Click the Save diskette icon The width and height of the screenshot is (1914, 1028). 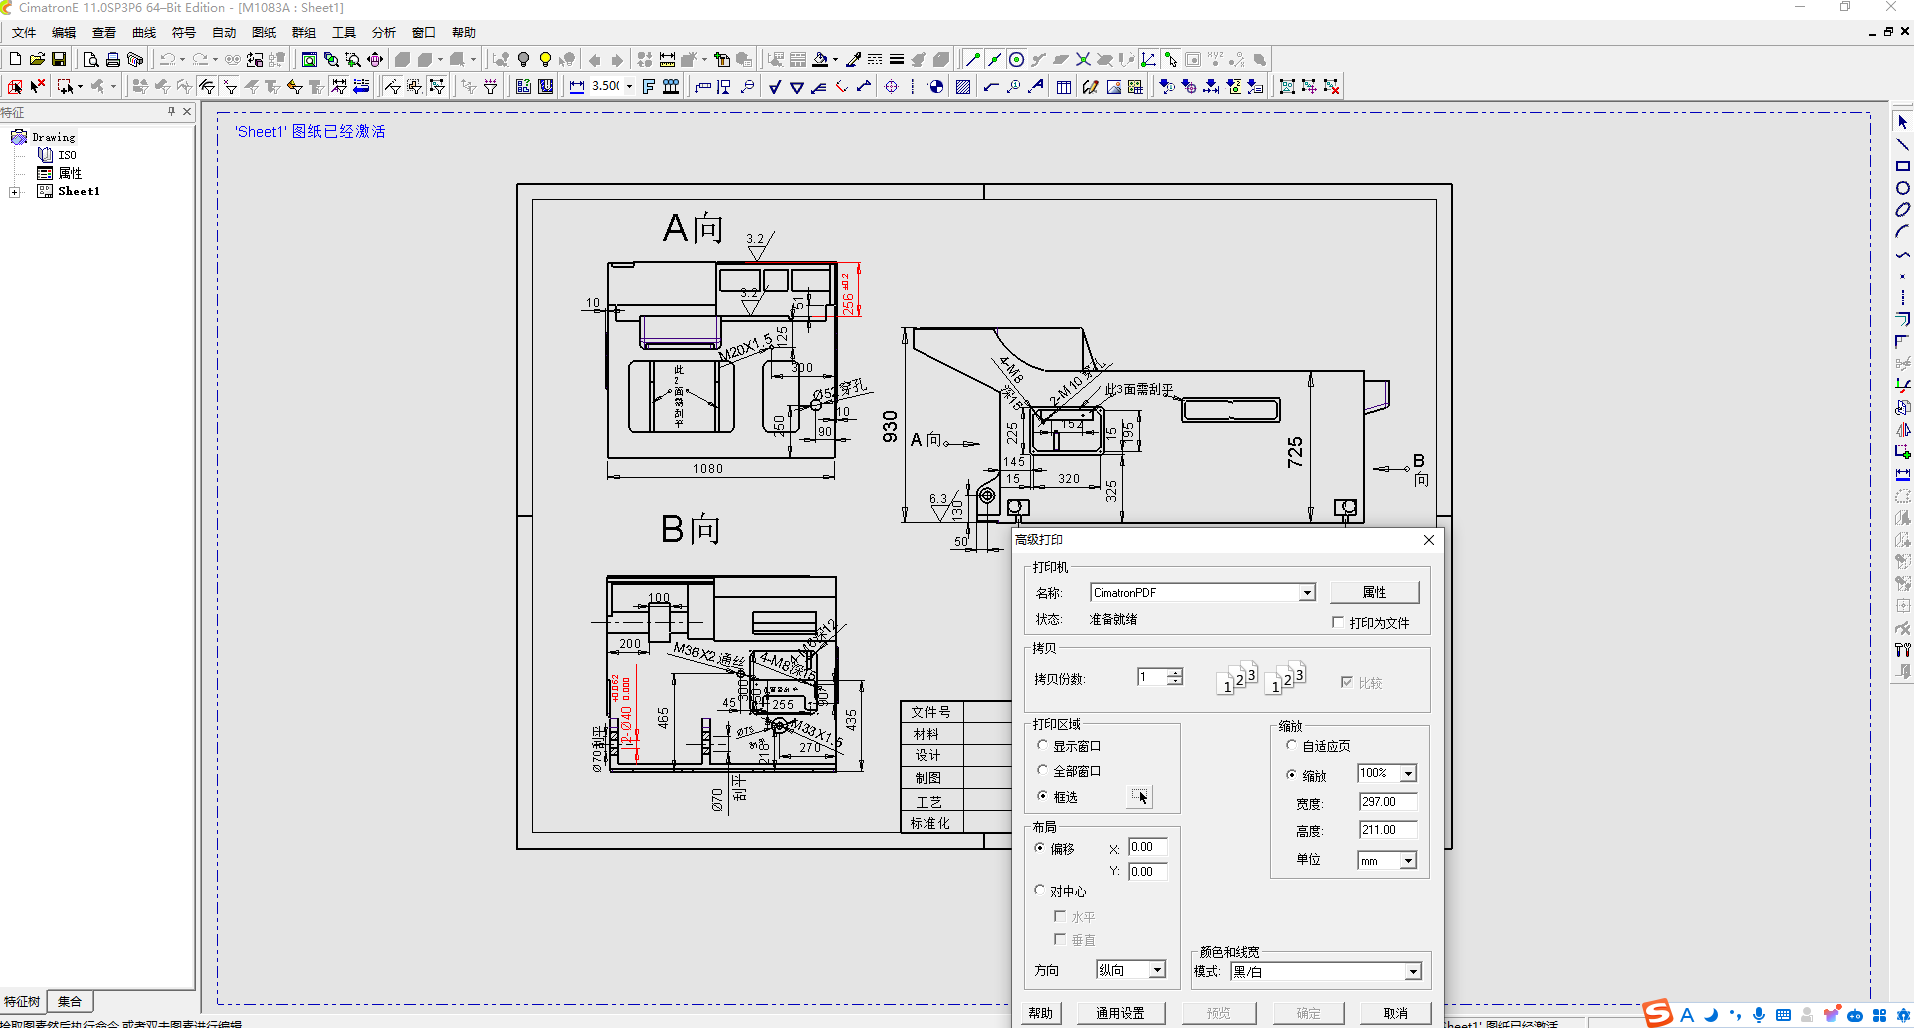59,60
